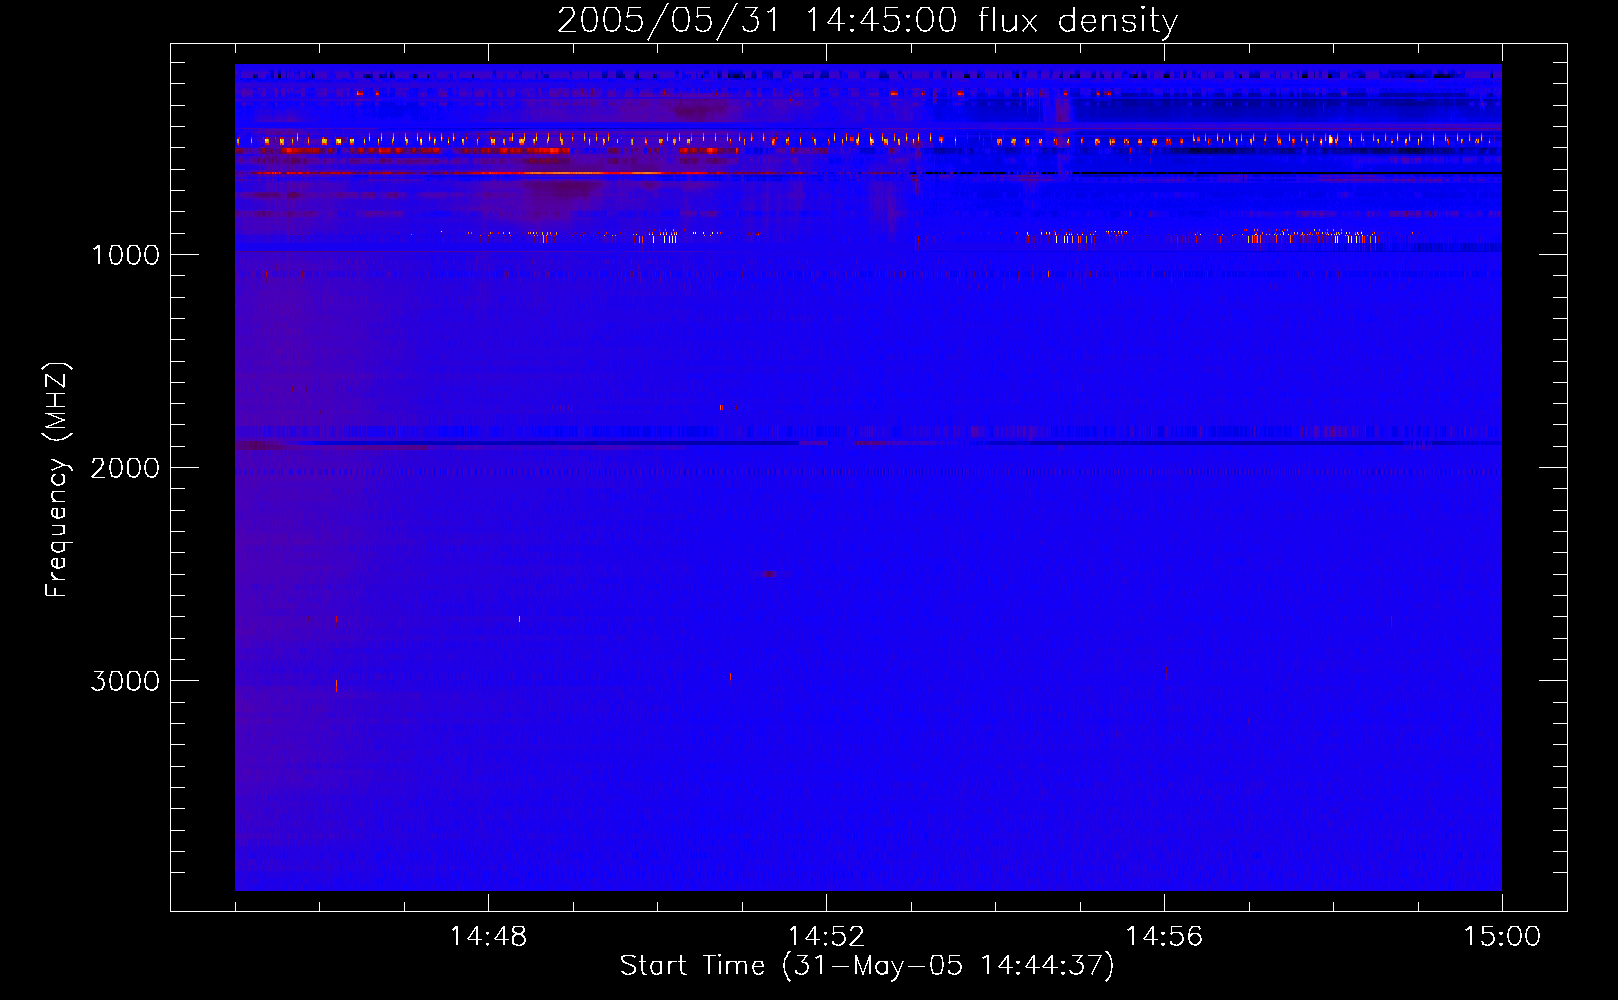Image resolution: width=1618 pixels, height=1000 pixels.
Task: Click the 1000 frequency tick label
Action: [x=125, y=255]
